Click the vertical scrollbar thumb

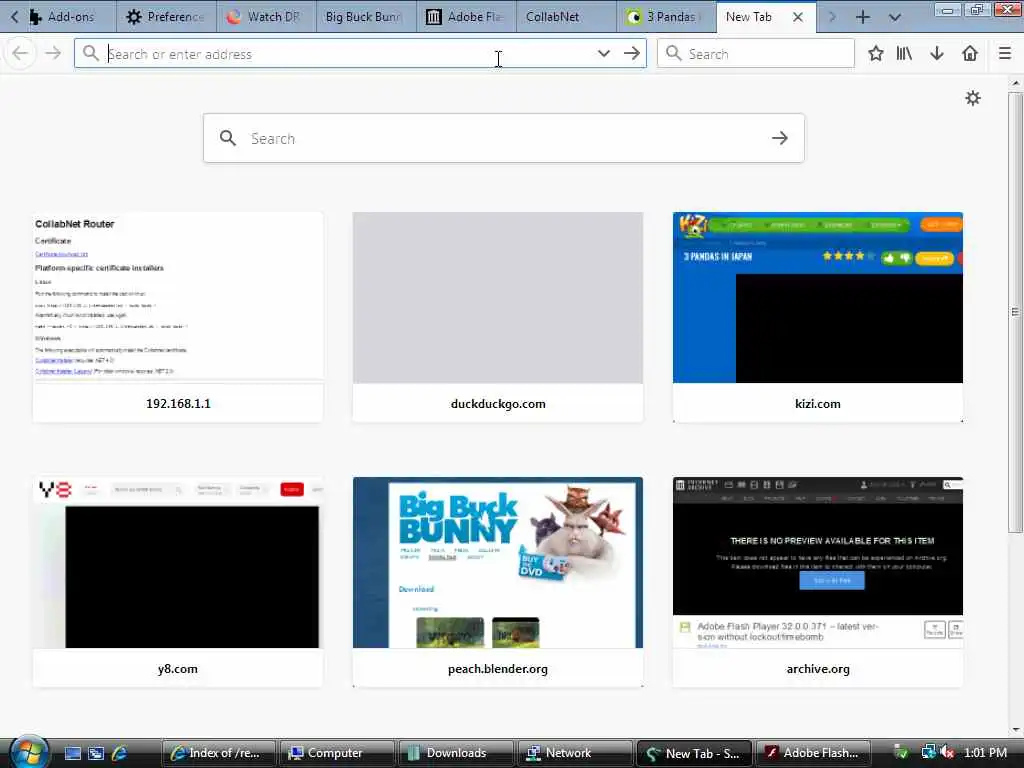pos(1015,312)
